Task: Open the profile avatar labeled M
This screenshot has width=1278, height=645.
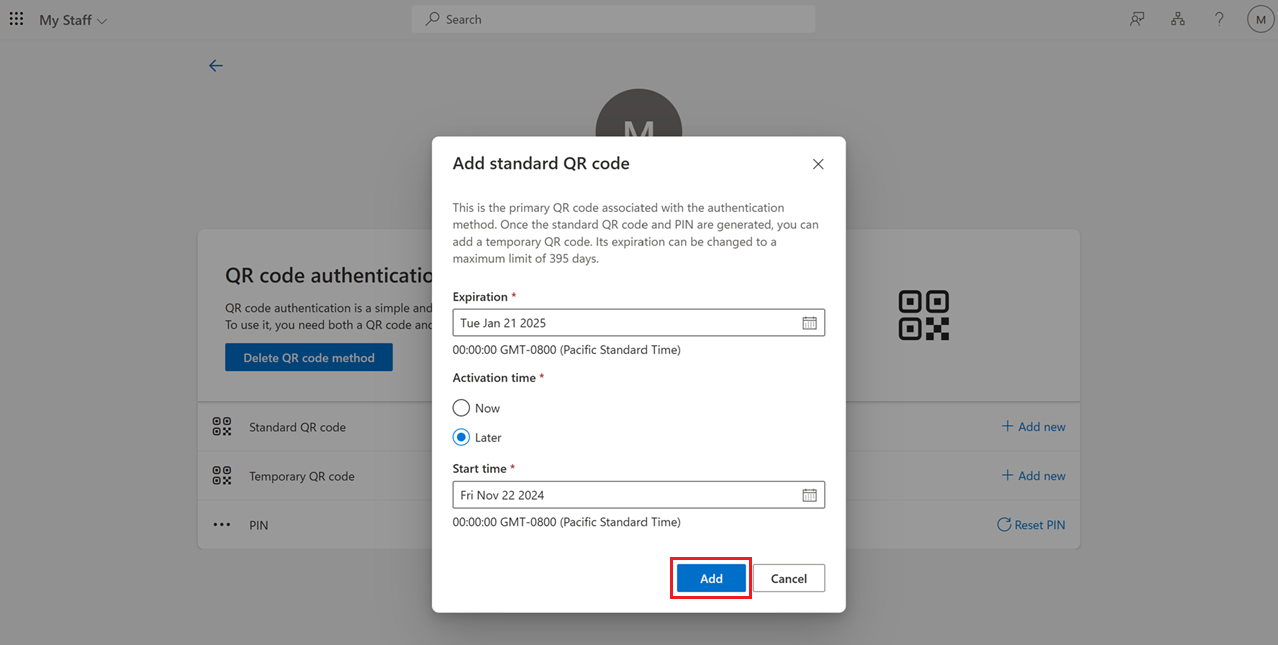Action: pos(1259,19)
